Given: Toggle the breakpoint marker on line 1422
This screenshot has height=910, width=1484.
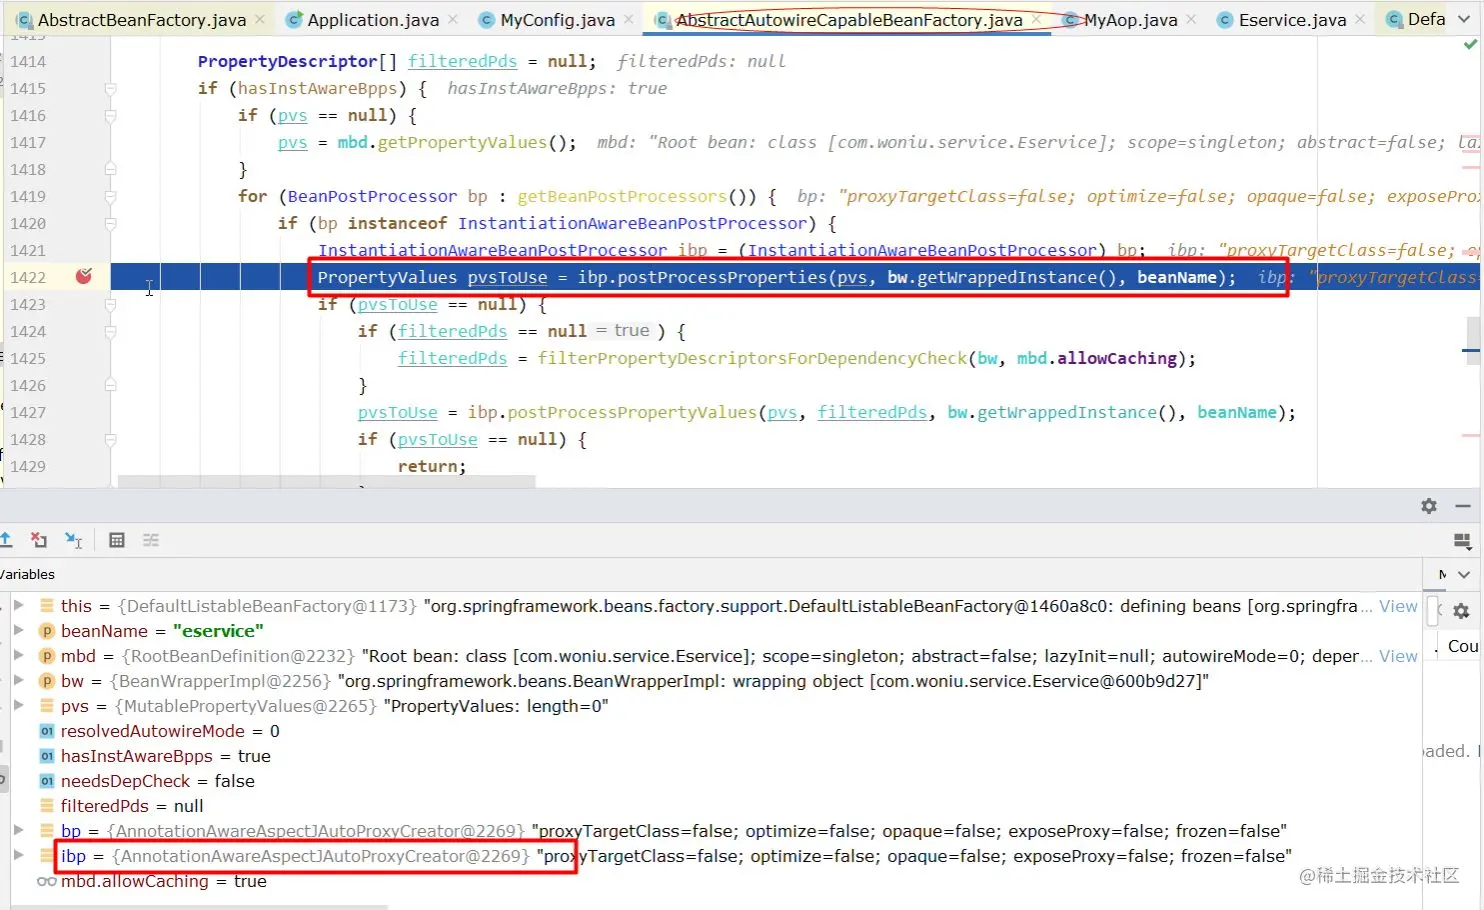Looking at the screenshot, I should 84,276.
